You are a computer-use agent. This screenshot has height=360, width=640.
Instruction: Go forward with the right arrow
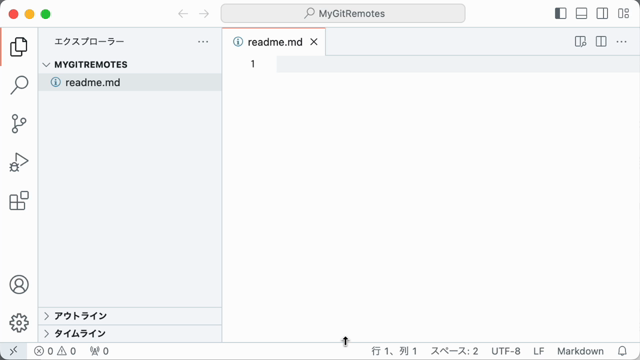click(204, 14)
